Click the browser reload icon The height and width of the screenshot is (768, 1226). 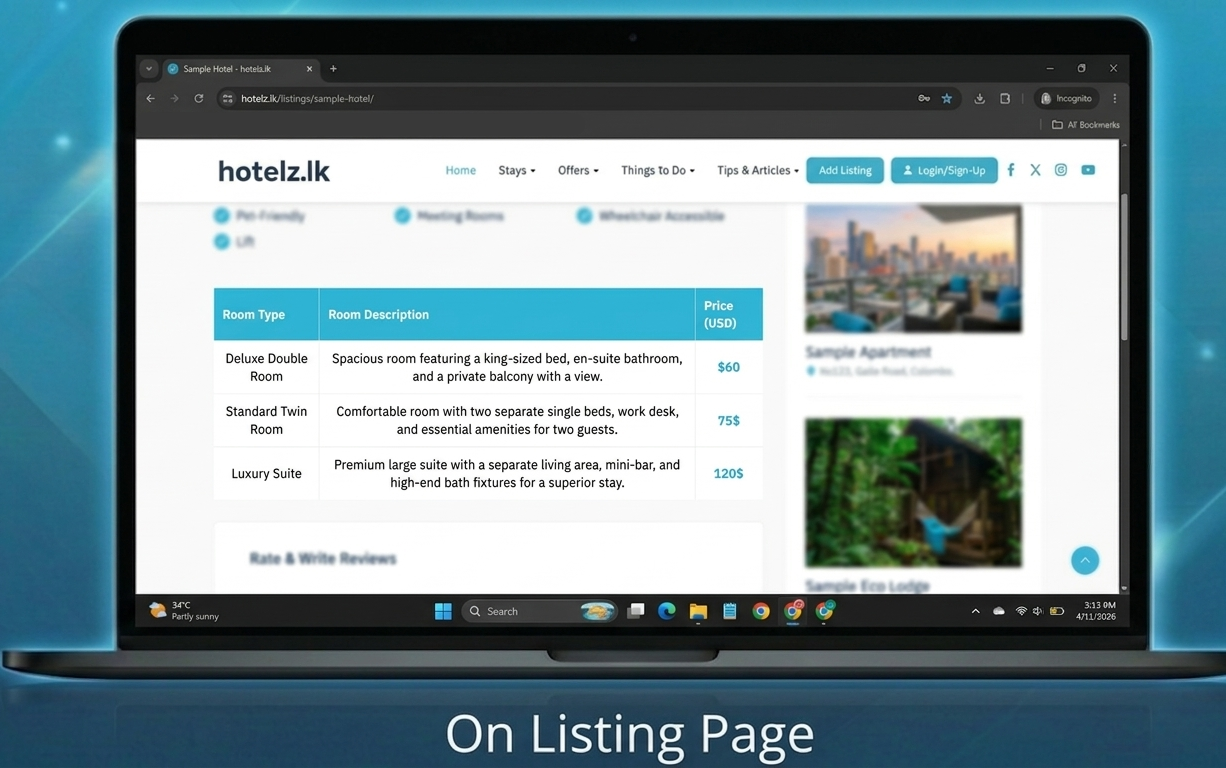click(199, 98)
